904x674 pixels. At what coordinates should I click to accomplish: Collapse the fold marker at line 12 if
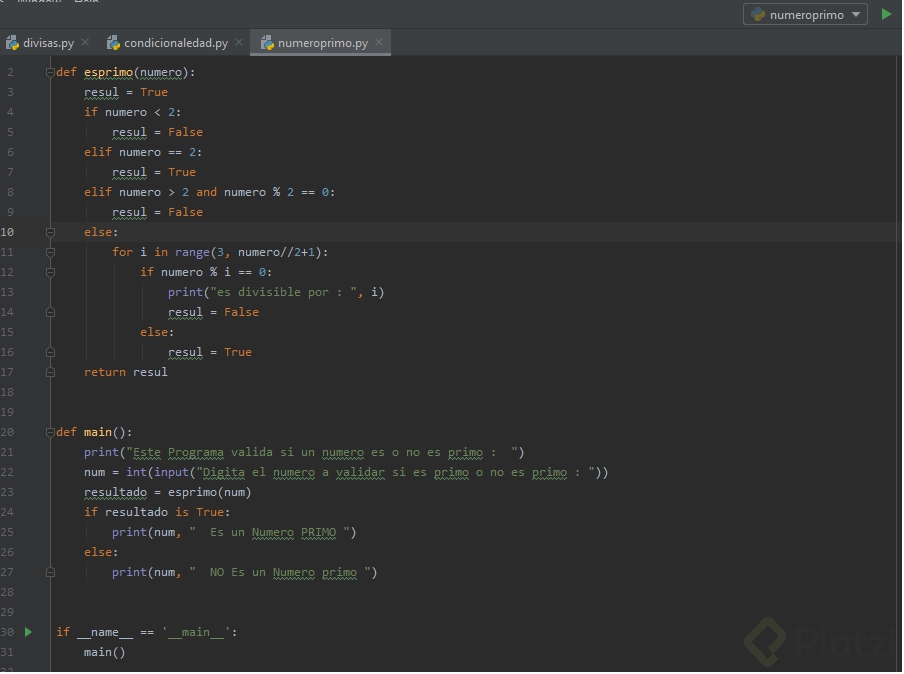50,272
